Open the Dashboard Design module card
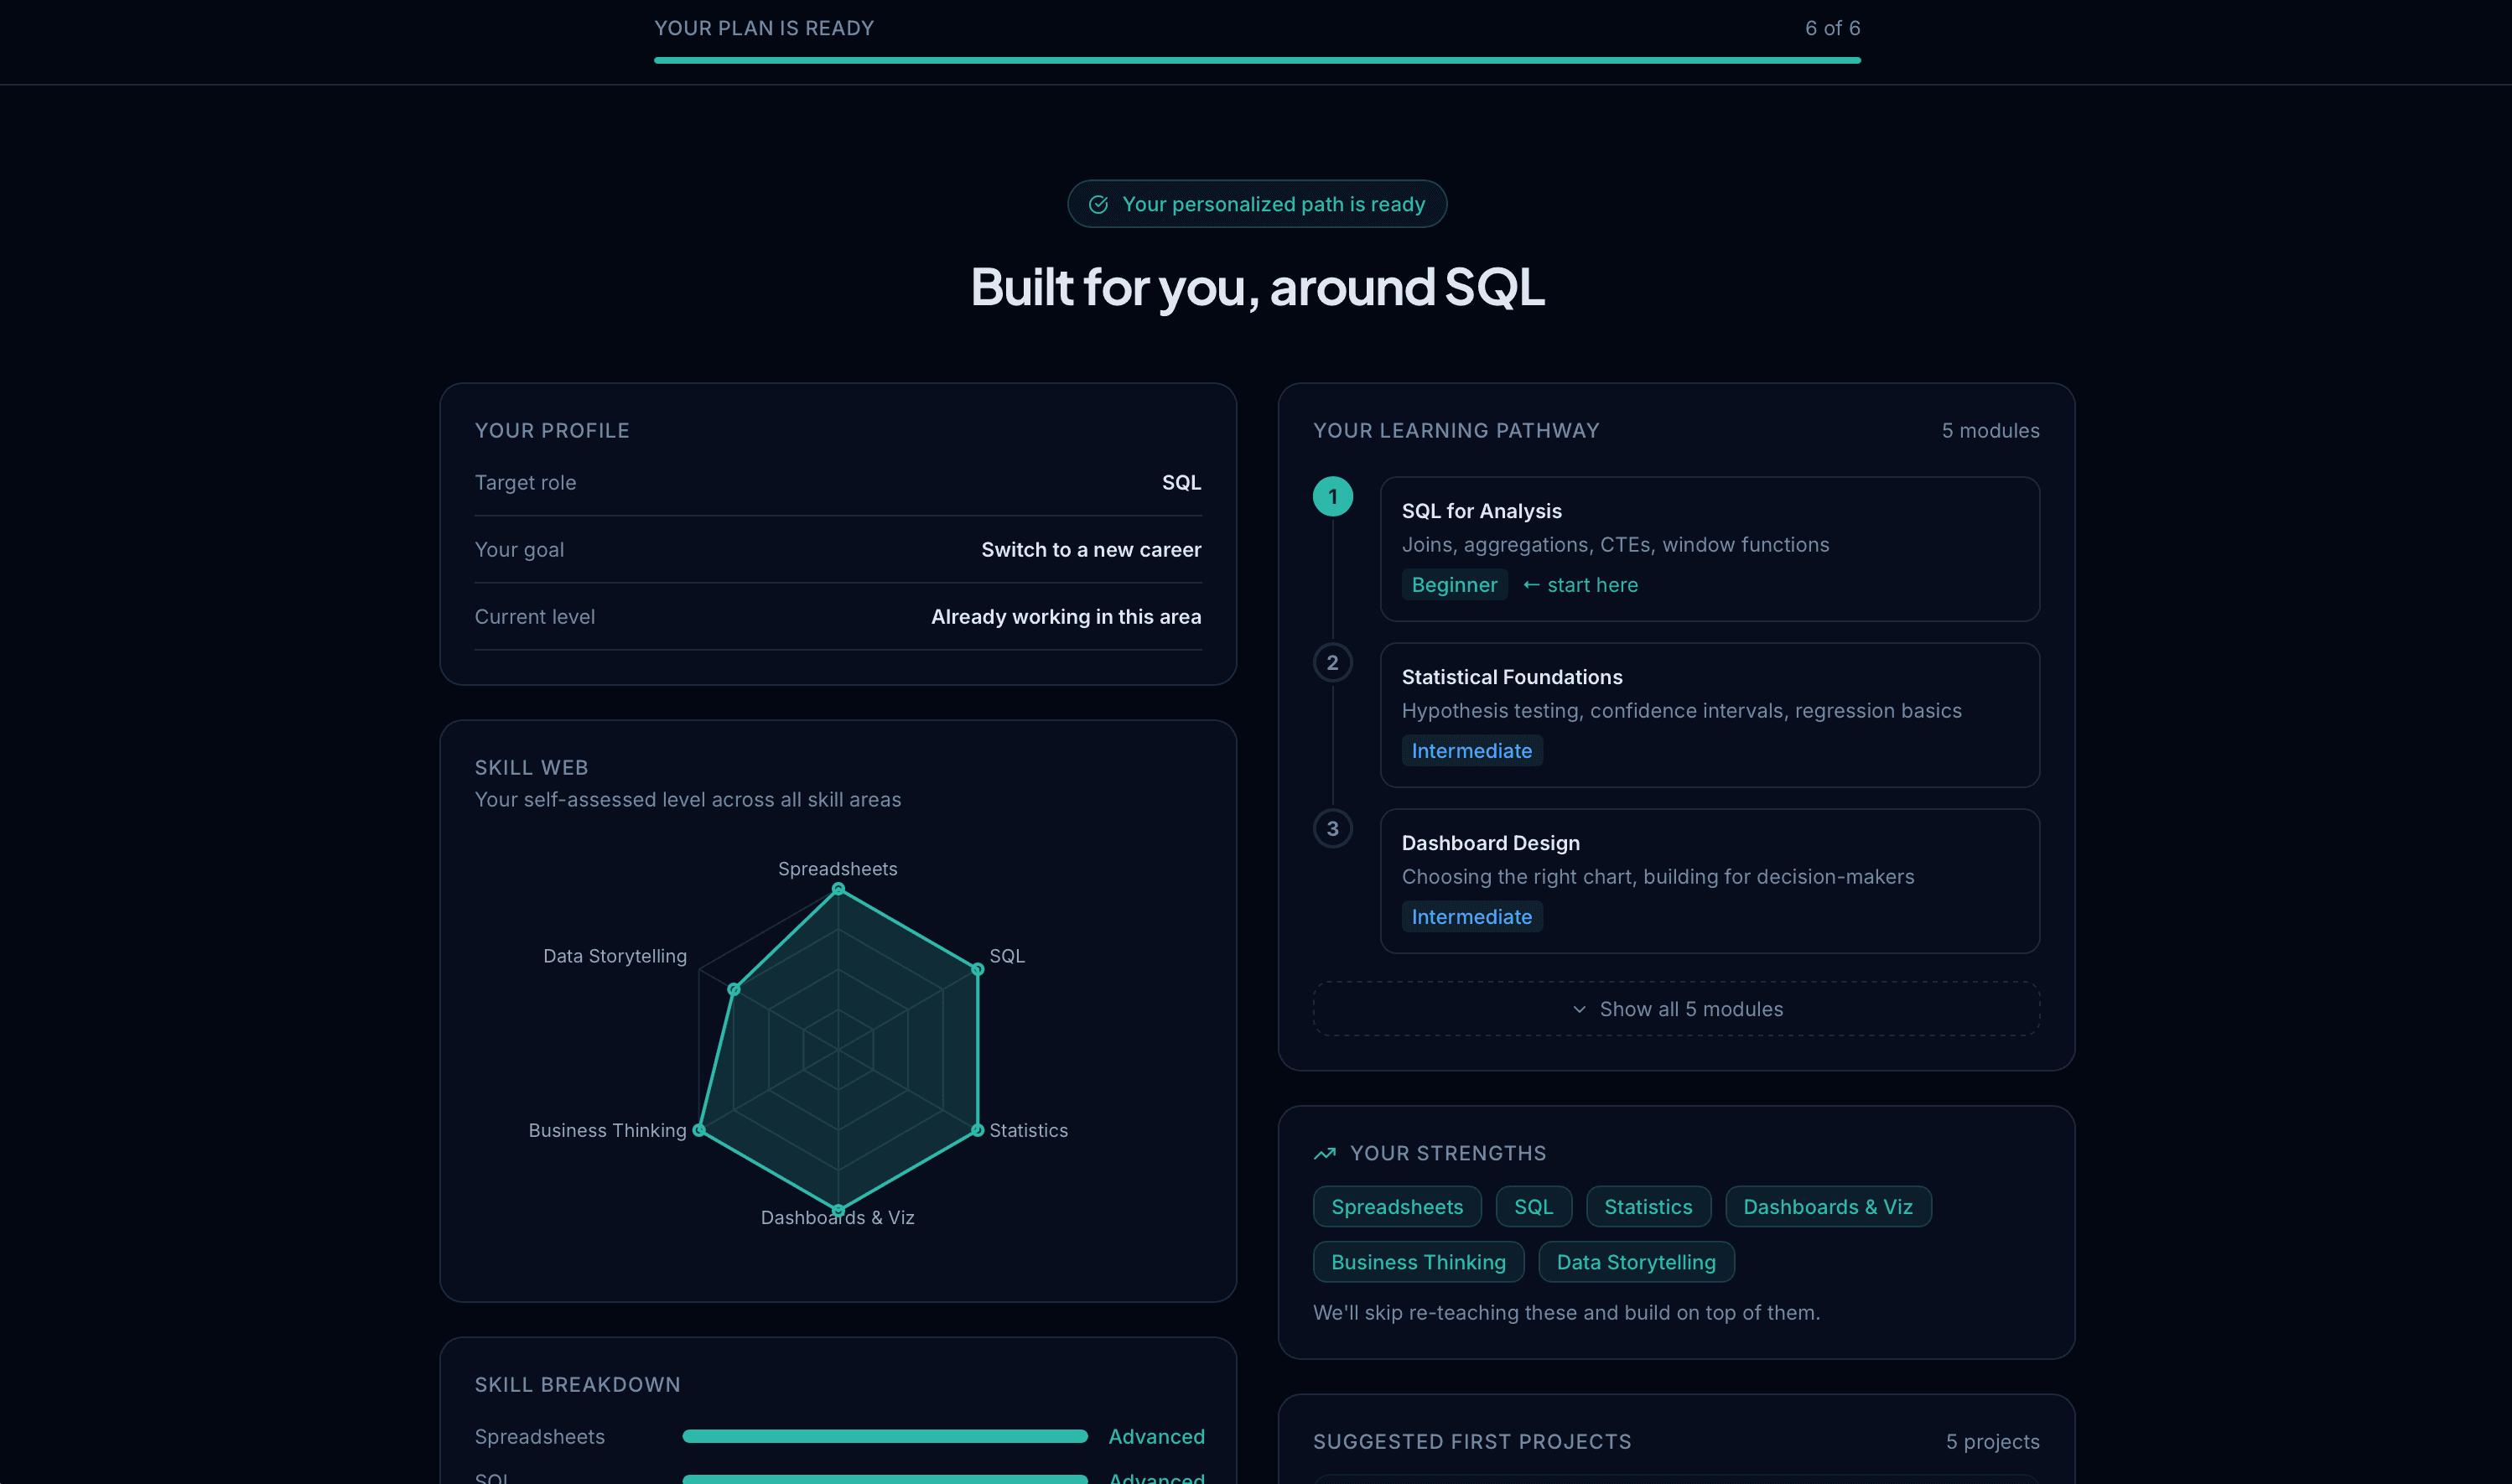This screenshot has width=2512, height=1484. click(1709, 881)
